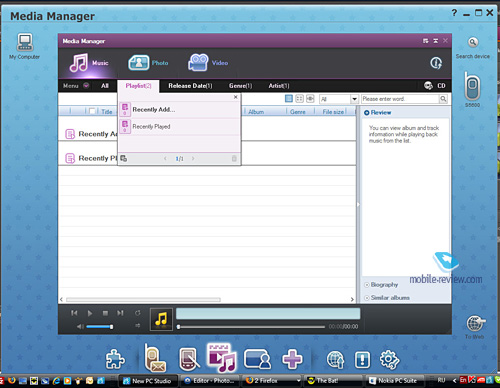Click Search device magnifier icon
500x388 pixels.
point(473,42)
